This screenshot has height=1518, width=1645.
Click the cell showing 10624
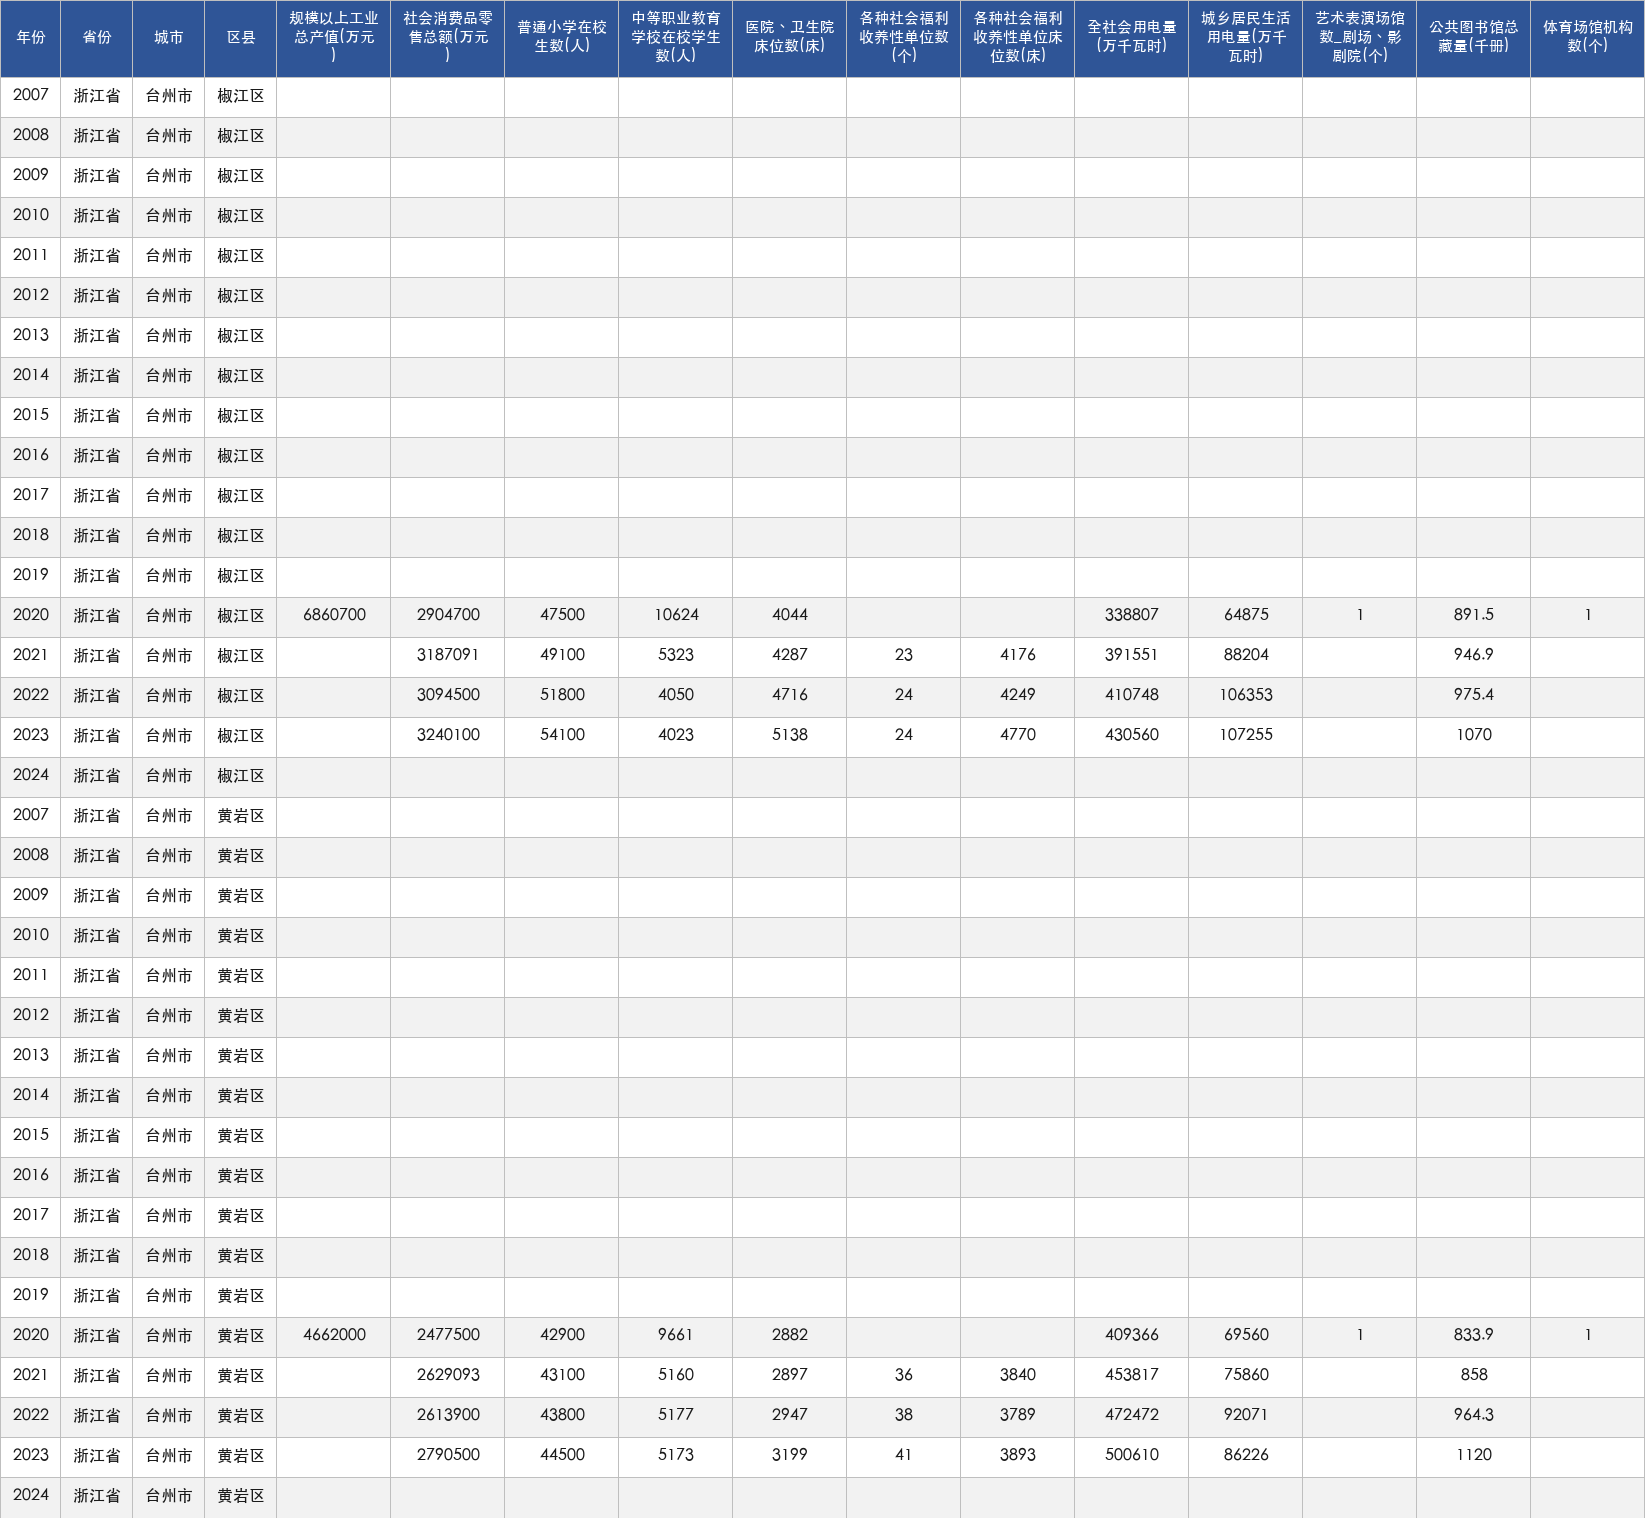tap(676, 616)
